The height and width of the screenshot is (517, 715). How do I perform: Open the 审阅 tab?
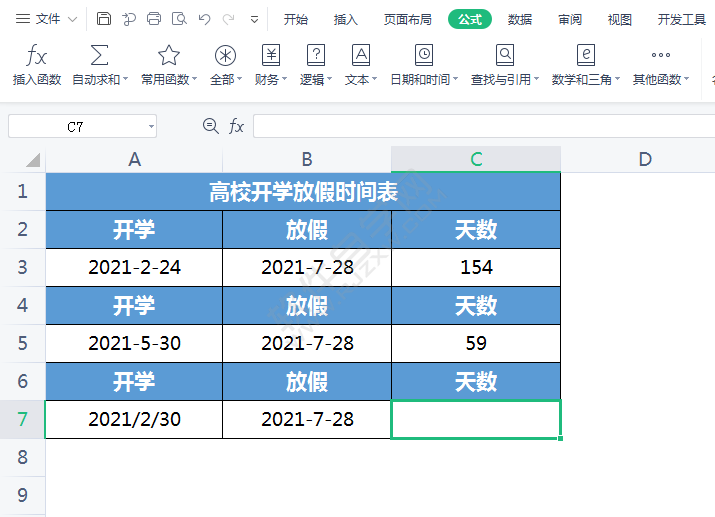[x=570, y=19]
